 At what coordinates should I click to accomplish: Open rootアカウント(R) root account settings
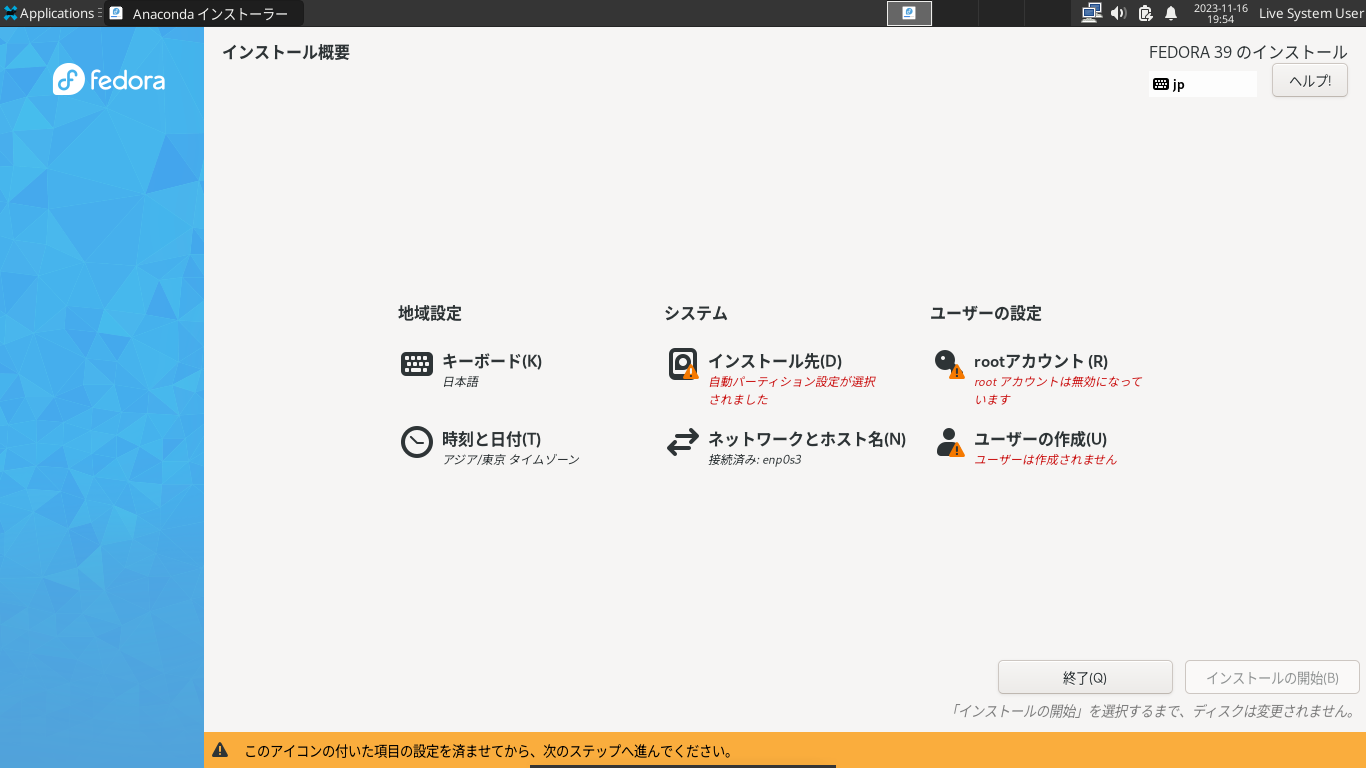(1037, 378)
